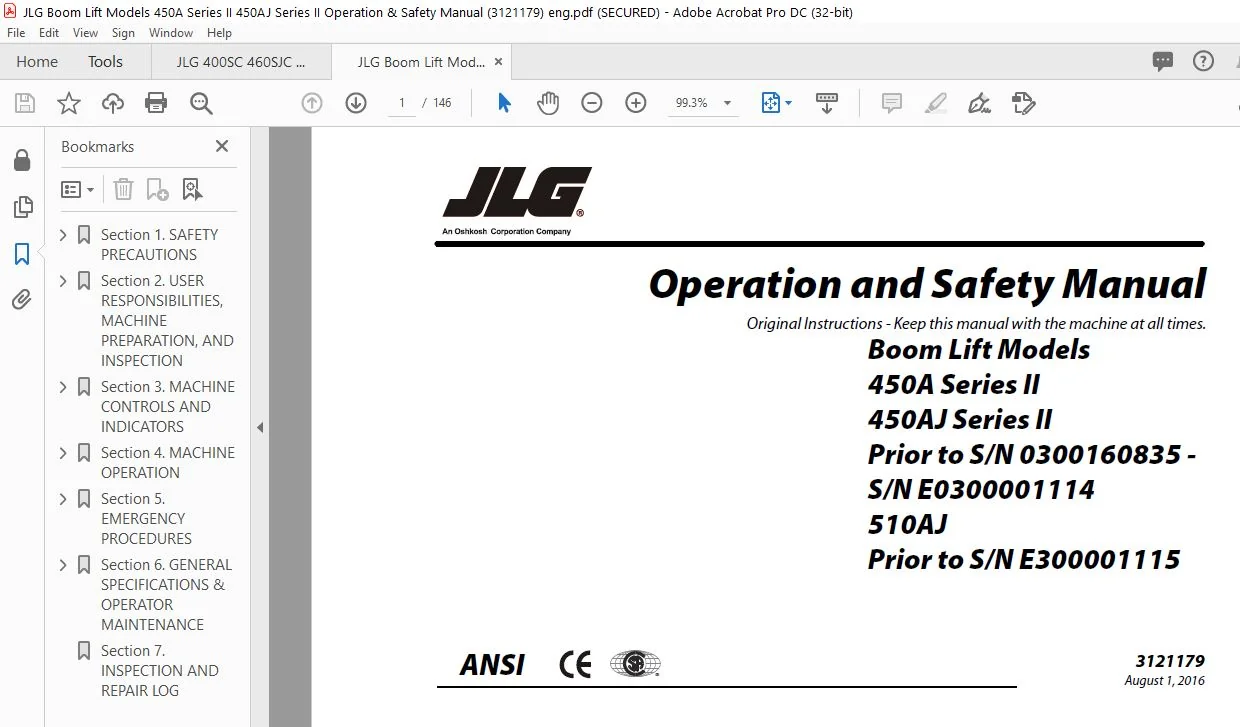Click the cloud upload icon

pos(113,103)
